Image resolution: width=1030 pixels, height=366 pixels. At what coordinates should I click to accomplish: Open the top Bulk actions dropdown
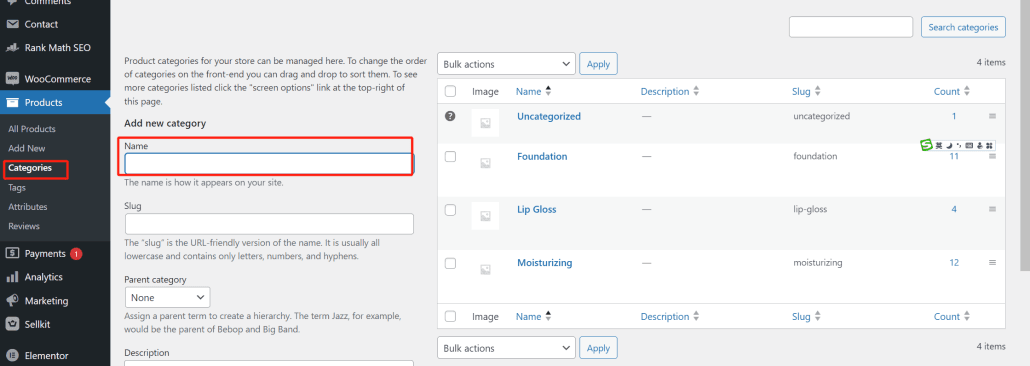[506, 64]
